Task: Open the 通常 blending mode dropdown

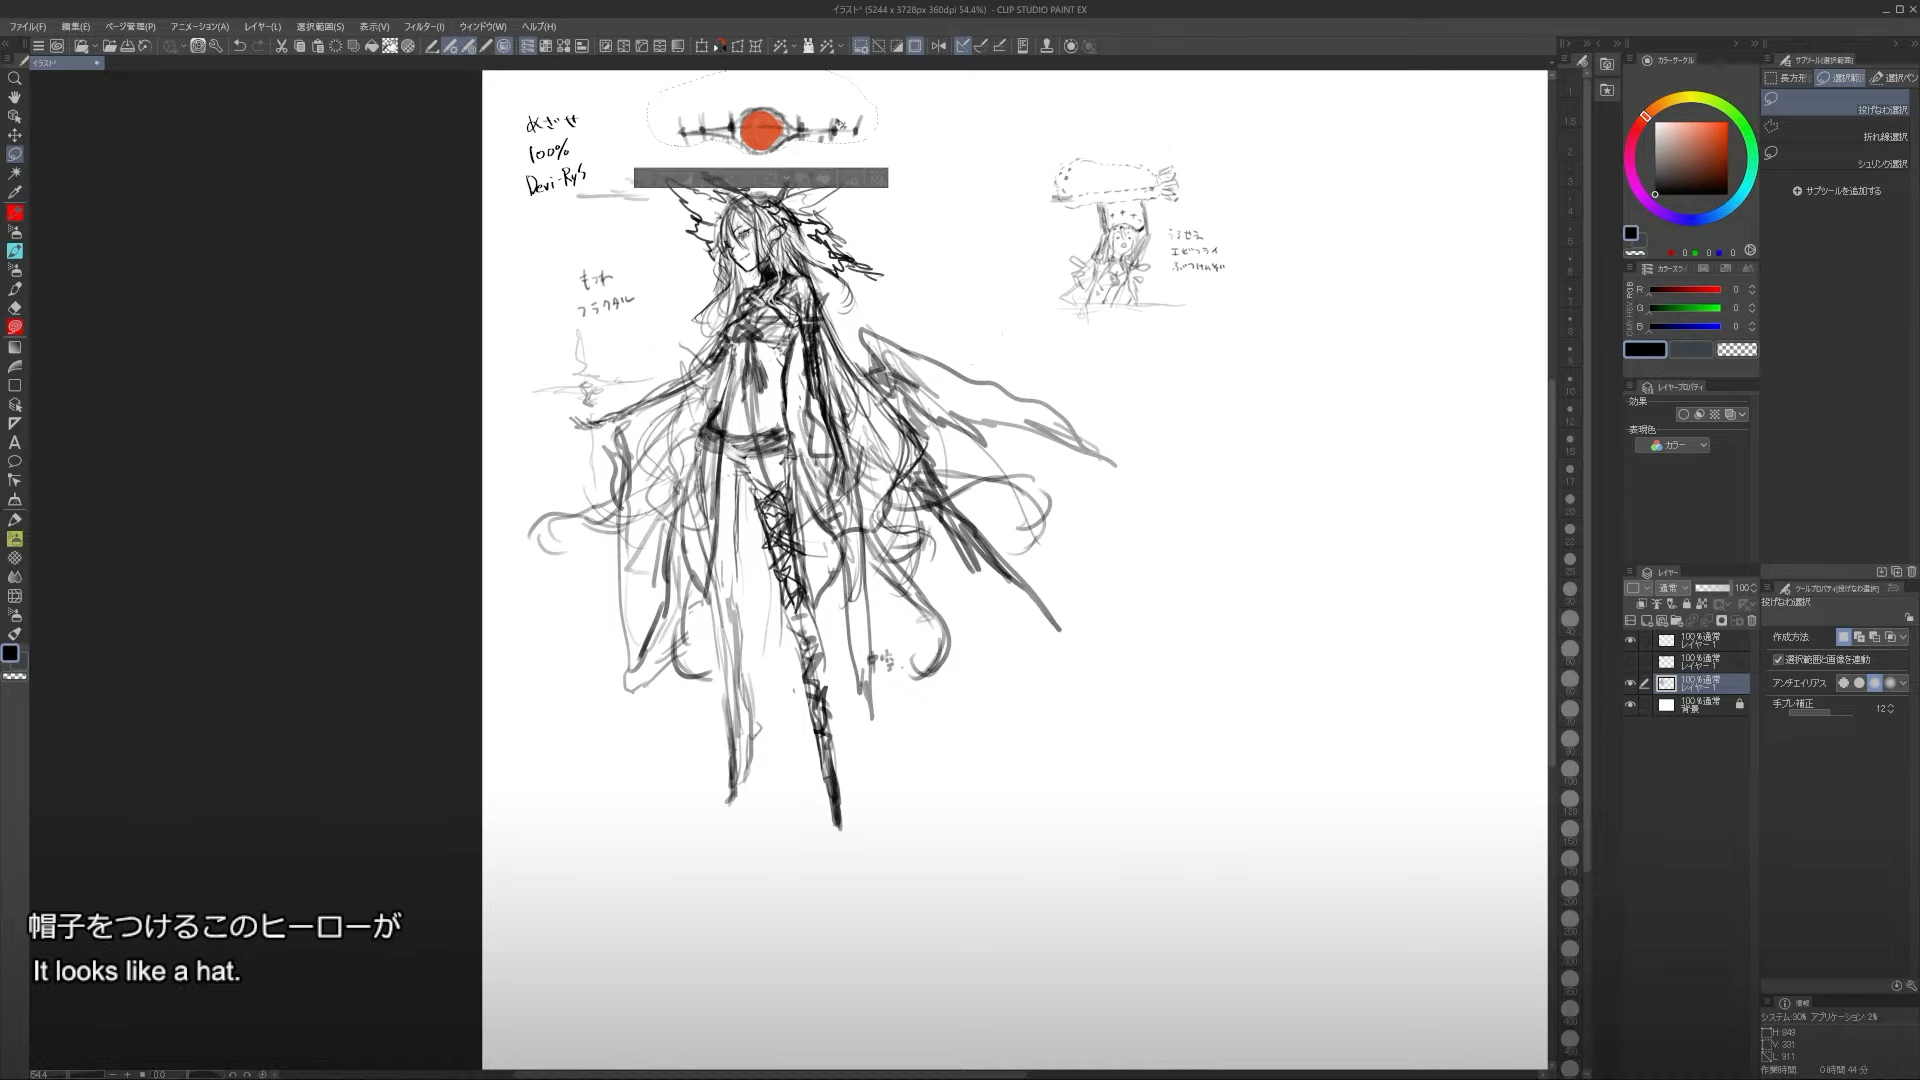Action: (1672, 588)
